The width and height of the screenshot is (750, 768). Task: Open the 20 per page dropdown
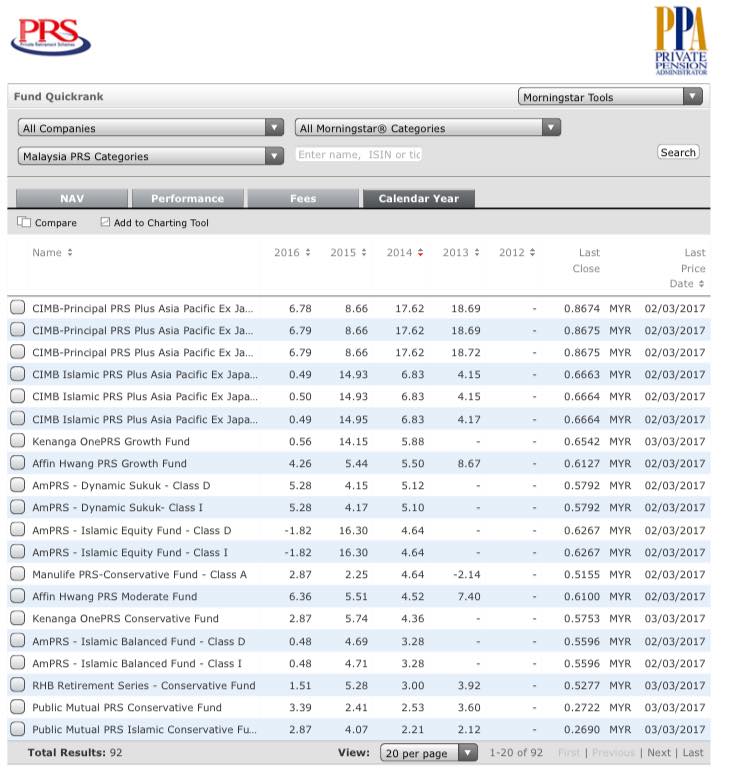click(429, 753)
